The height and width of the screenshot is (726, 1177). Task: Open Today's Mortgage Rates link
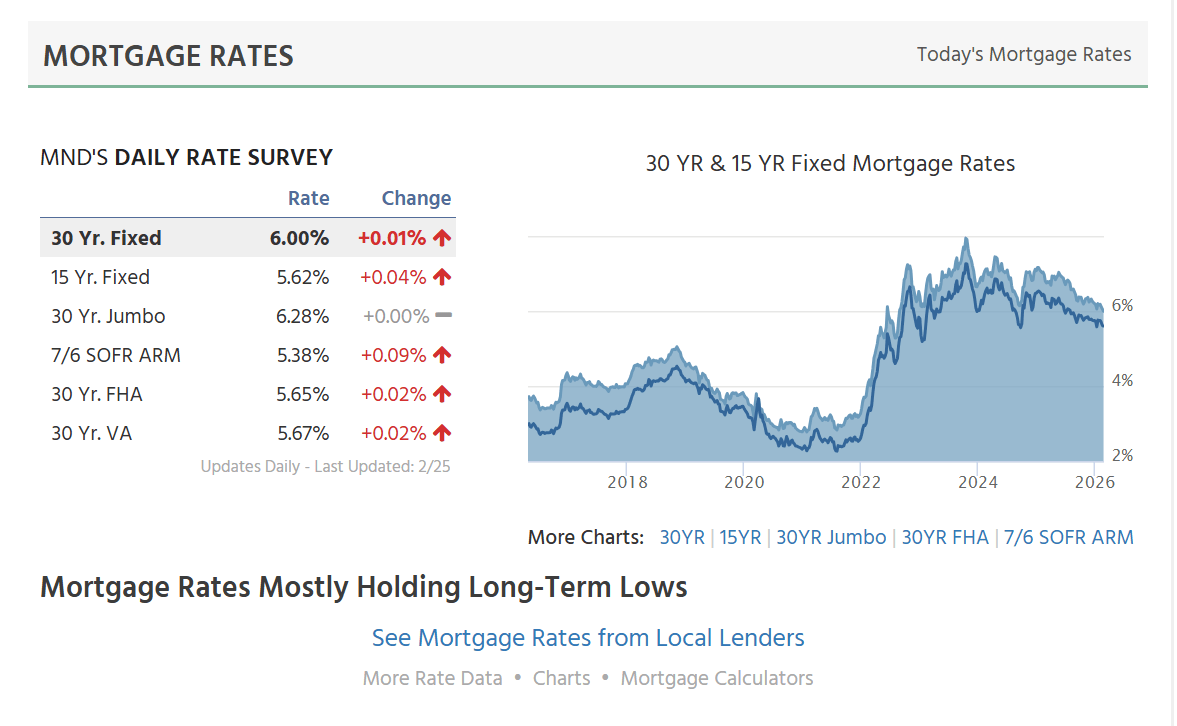(x=1024, y=54)
